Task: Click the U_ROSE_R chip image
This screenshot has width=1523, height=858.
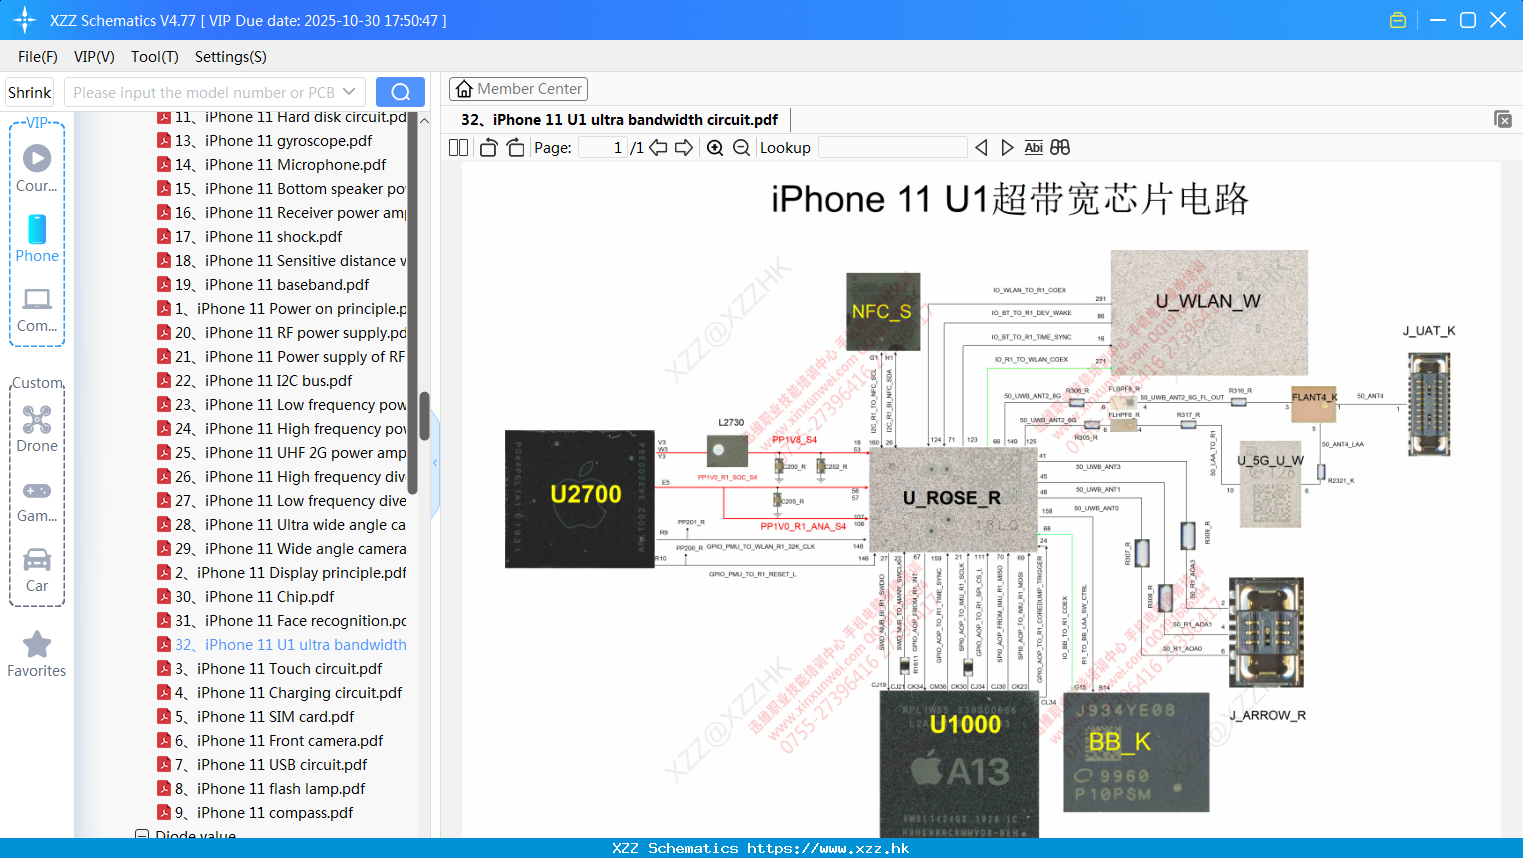Action: click(952, 498)
